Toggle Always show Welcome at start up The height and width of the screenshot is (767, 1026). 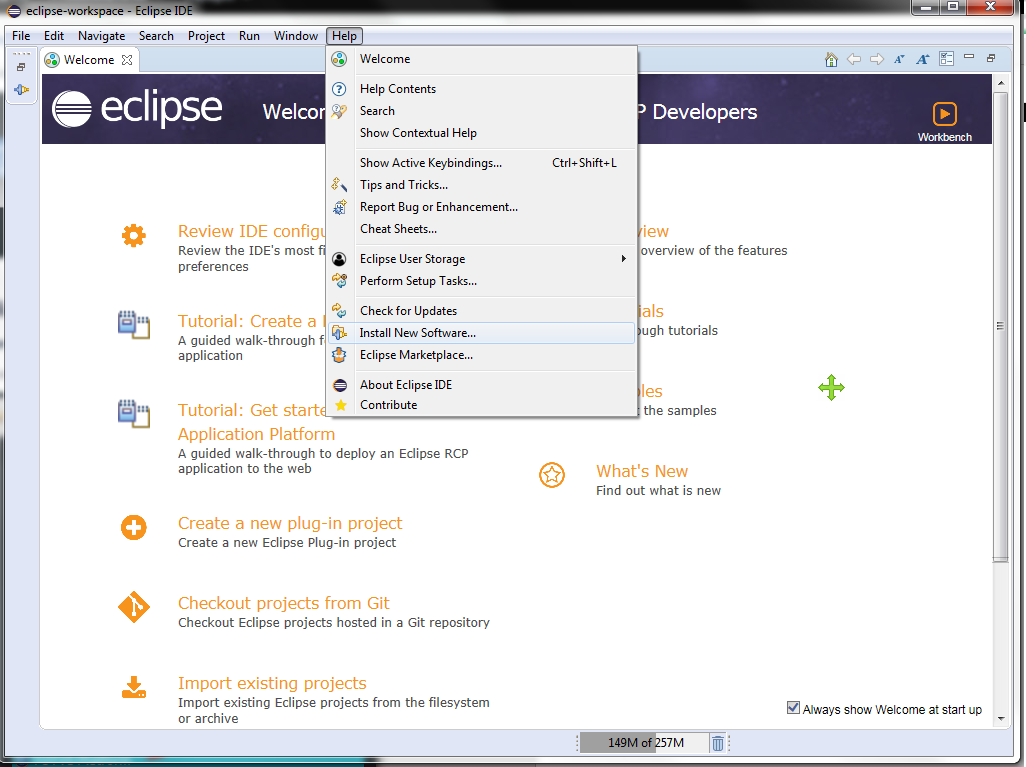(792, 708)
